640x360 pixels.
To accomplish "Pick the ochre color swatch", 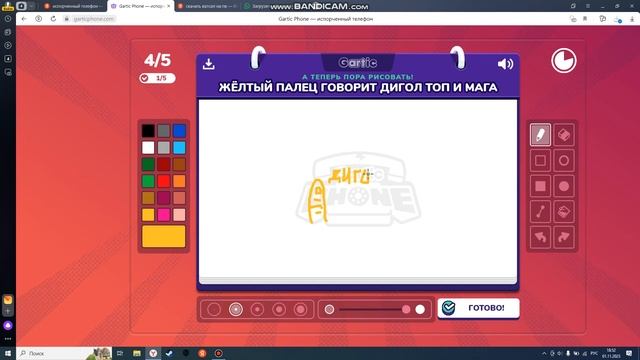I will [x=148, y=198].
